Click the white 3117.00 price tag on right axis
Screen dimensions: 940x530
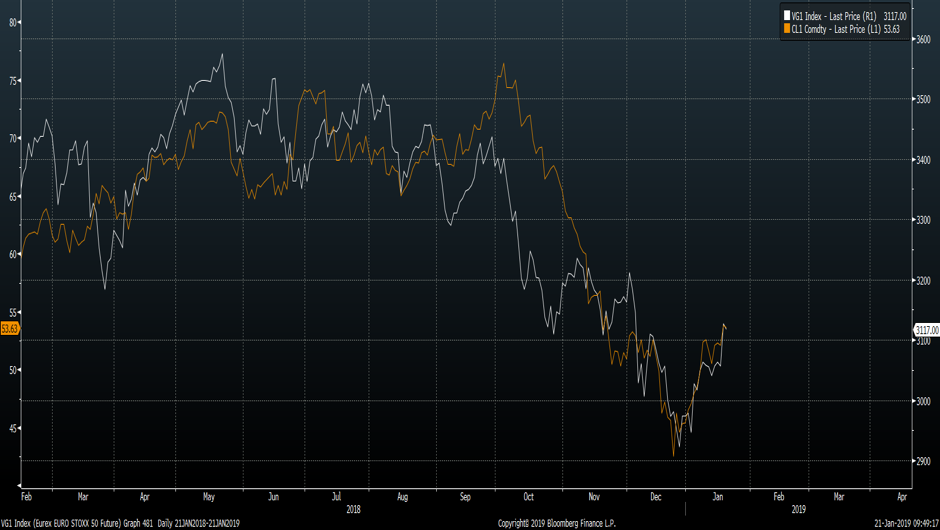click(x=926, y=330)
